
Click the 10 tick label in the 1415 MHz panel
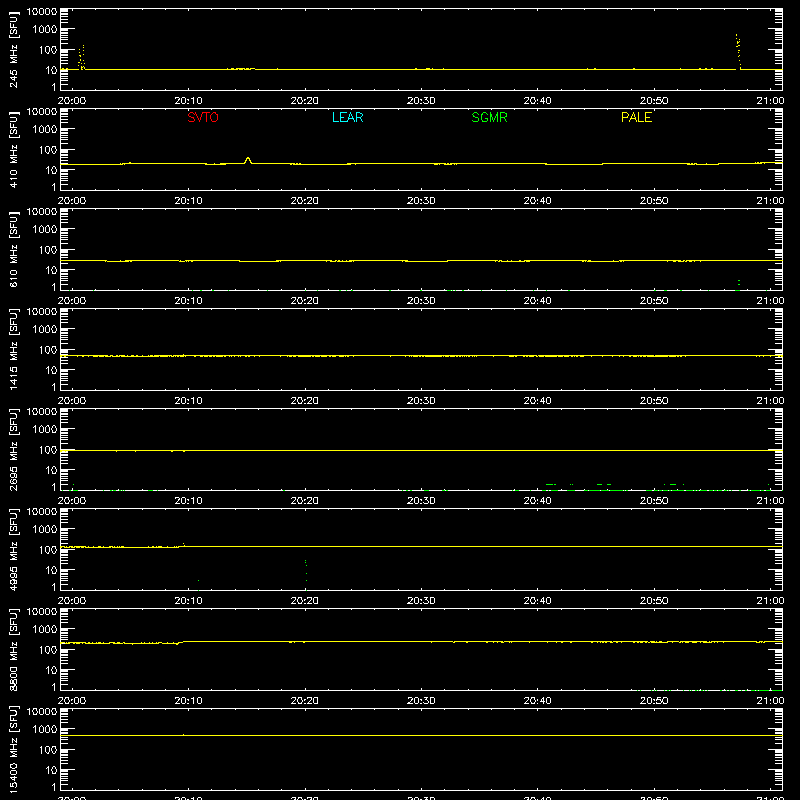pos(51,370)
